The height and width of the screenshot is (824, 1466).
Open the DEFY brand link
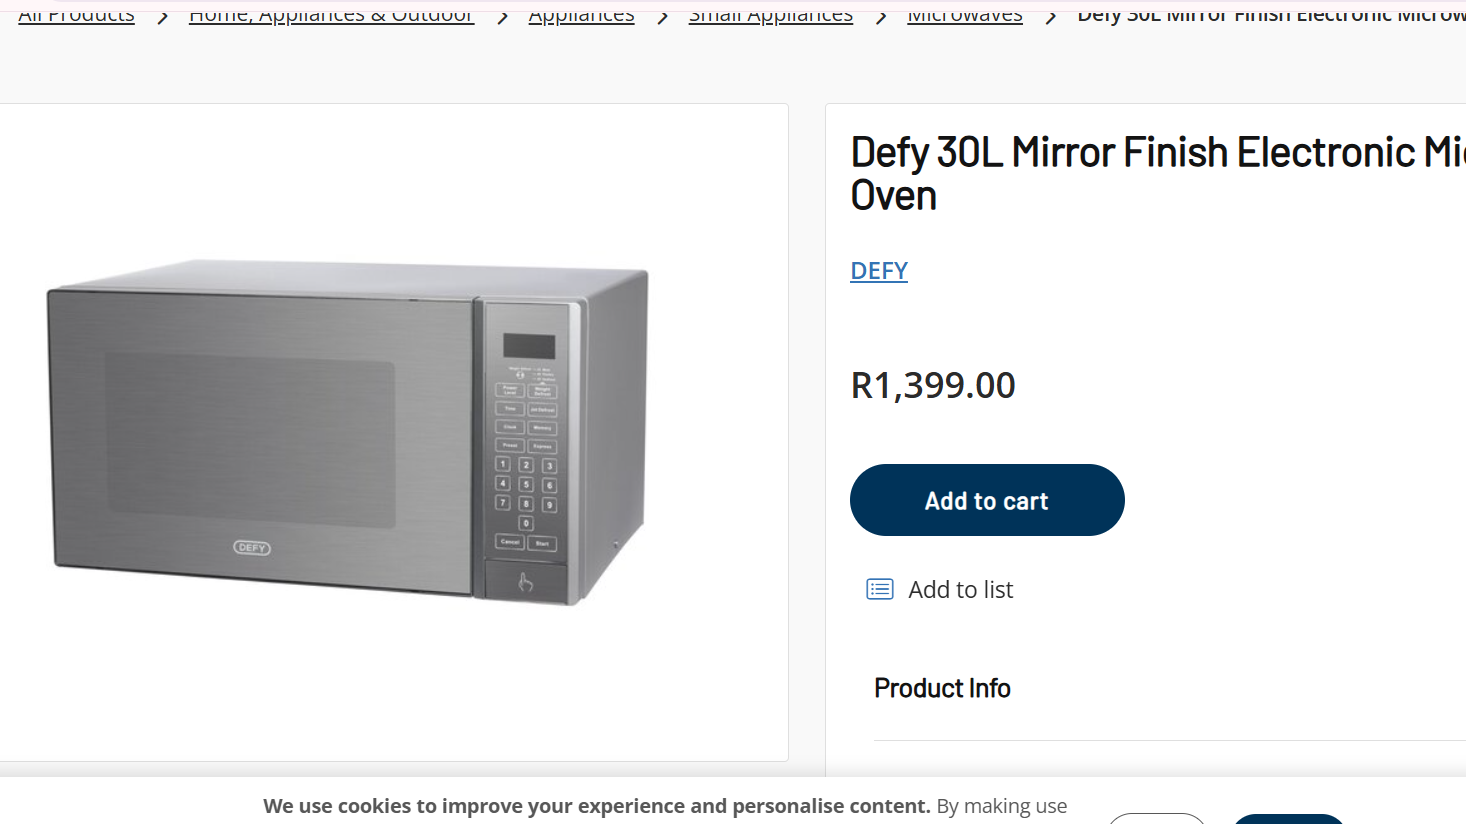[879, 271]
